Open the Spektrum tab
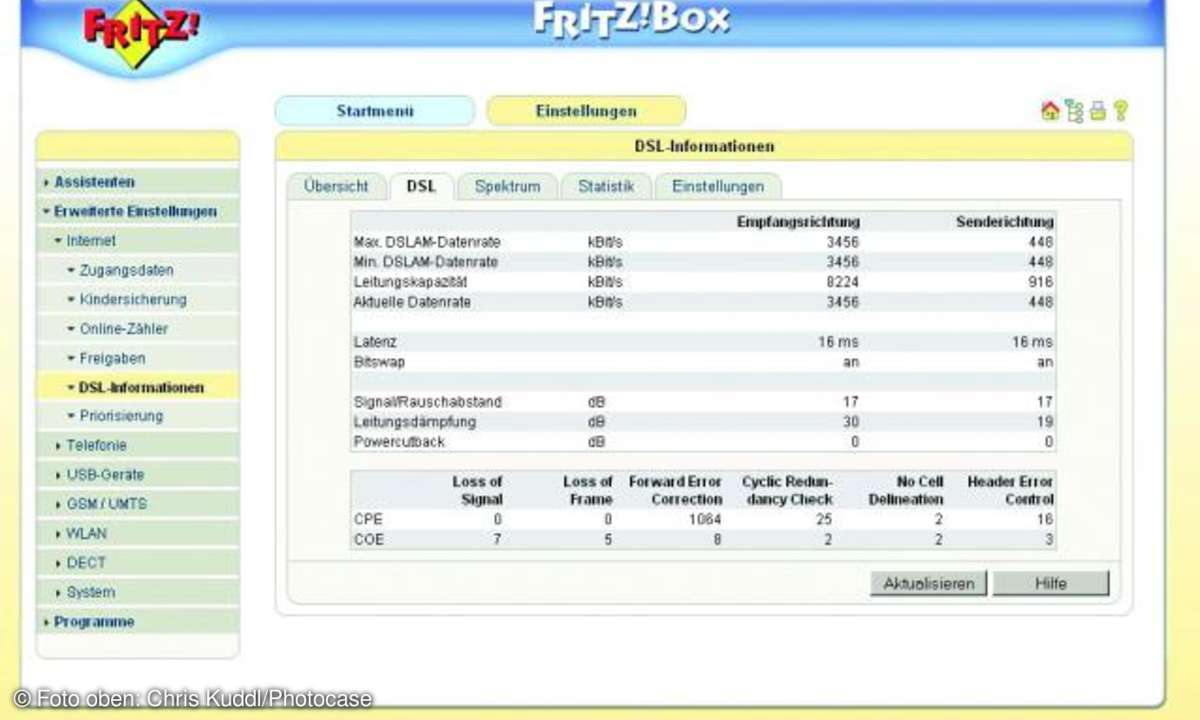Image resolution: width=1200 pixels, height=720 pixels. [507, 187]
